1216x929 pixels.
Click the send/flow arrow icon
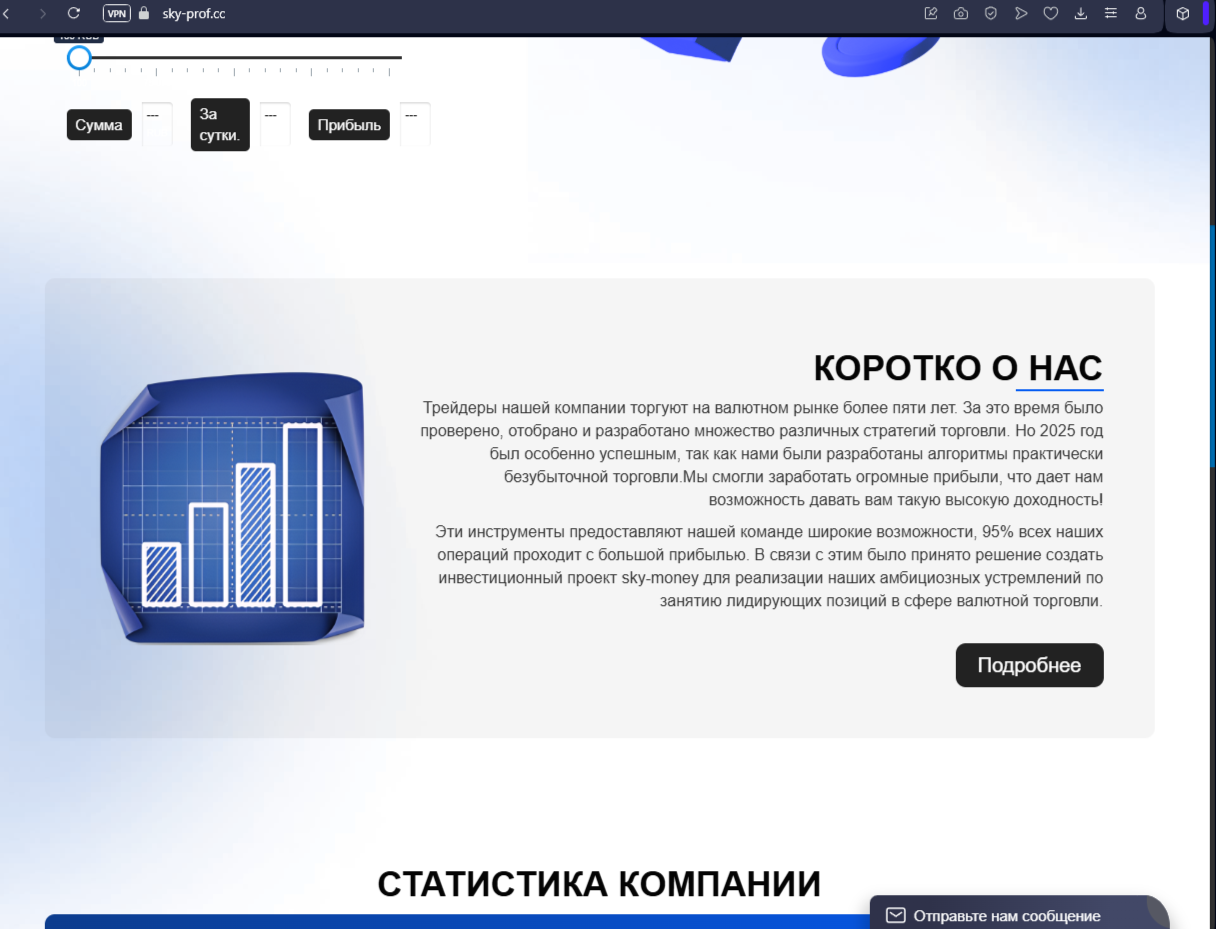[1021, 14]
